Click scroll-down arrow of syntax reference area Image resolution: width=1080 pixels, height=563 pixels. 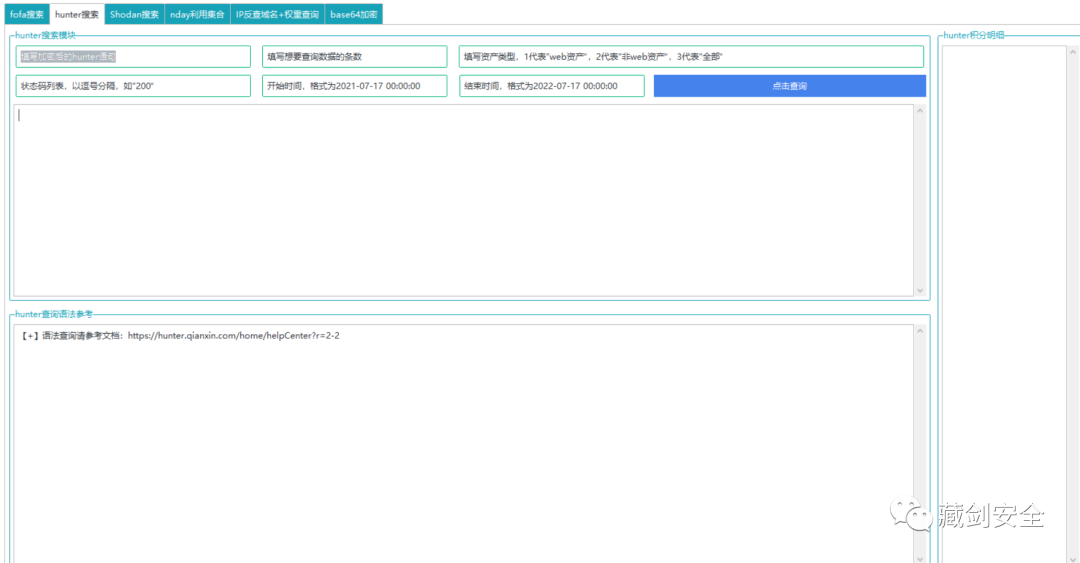(x=920, y=558)
